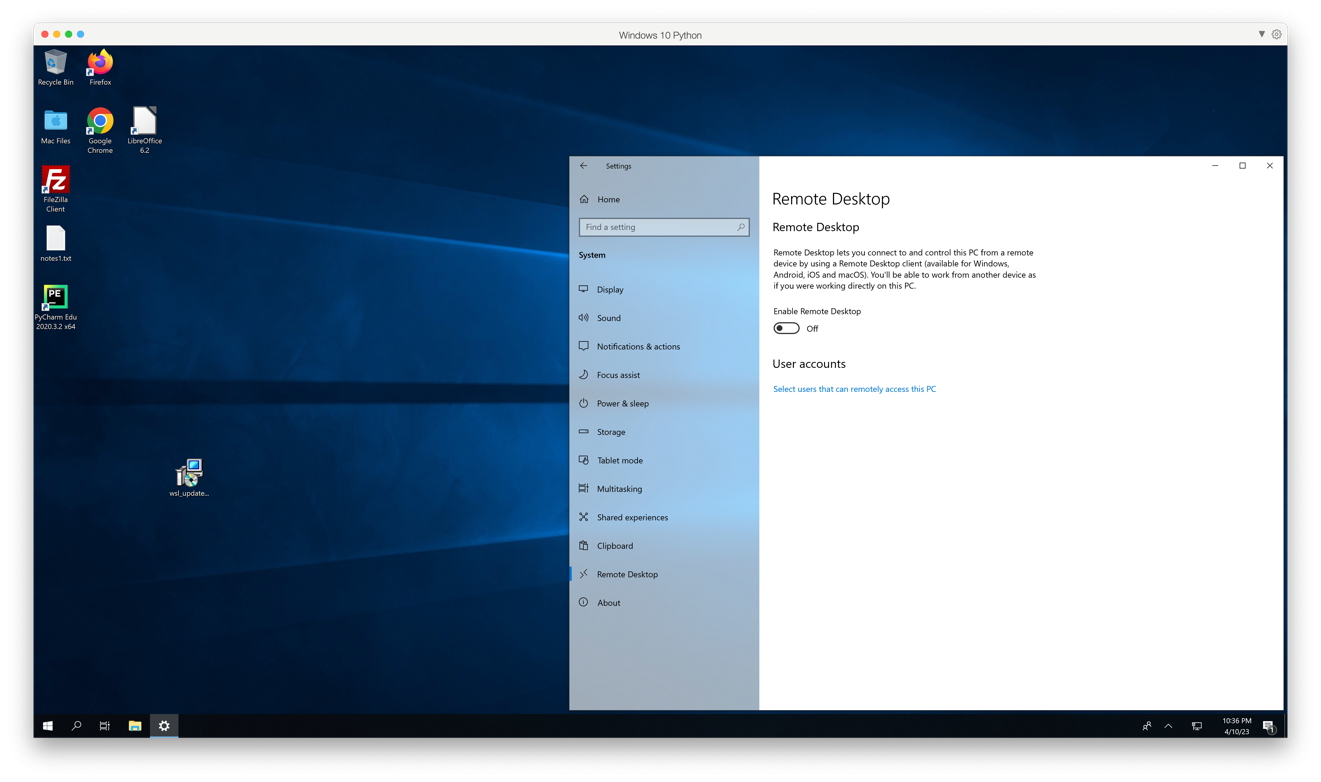
Task: Open the People icon in system tray
Action: point(1147,726)
